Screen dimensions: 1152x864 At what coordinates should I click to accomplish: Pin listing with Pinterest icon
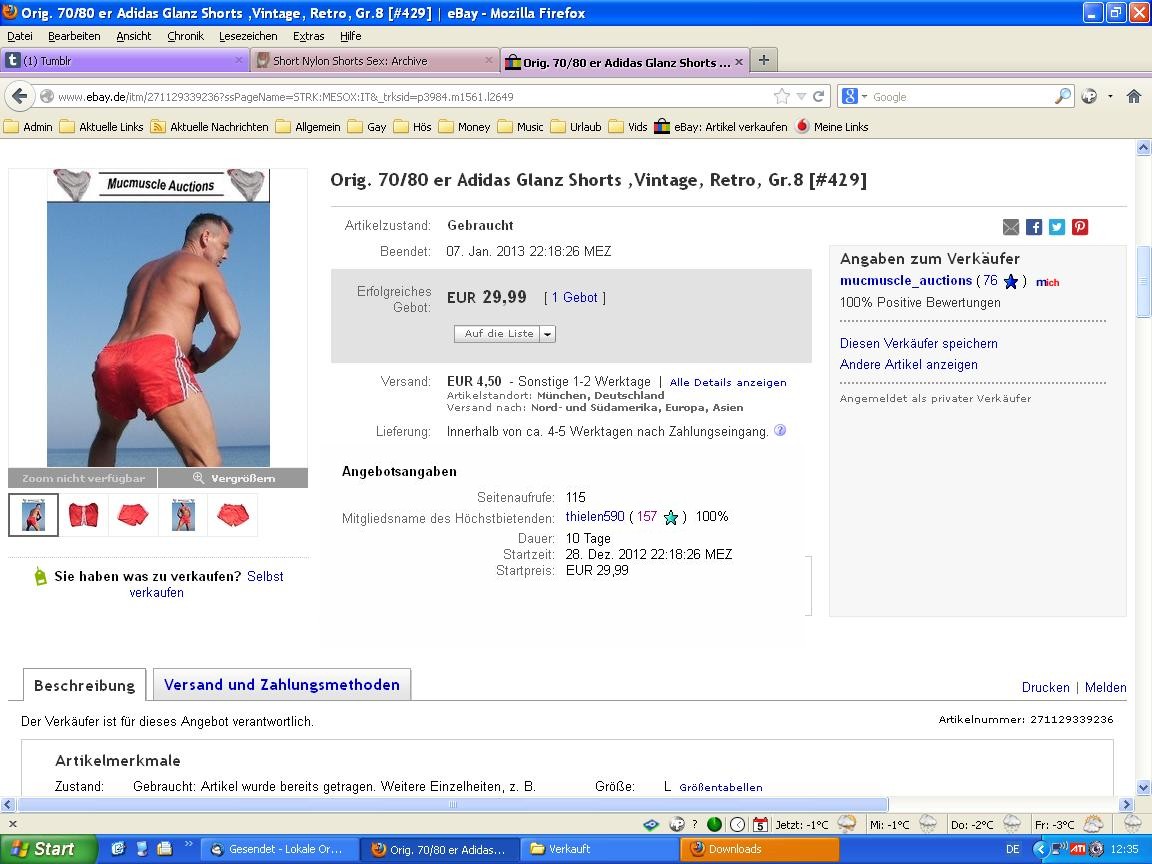1080,227
